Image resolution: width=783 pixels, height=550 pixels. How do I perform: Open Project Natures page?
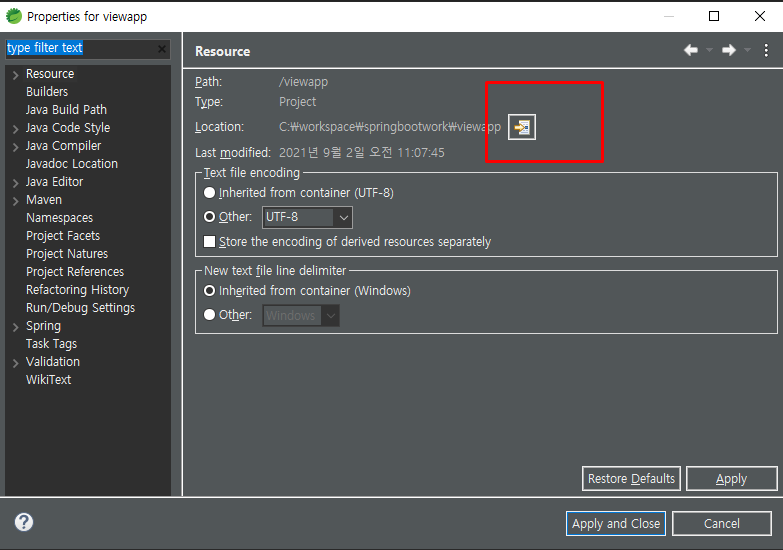click(67, 254)
